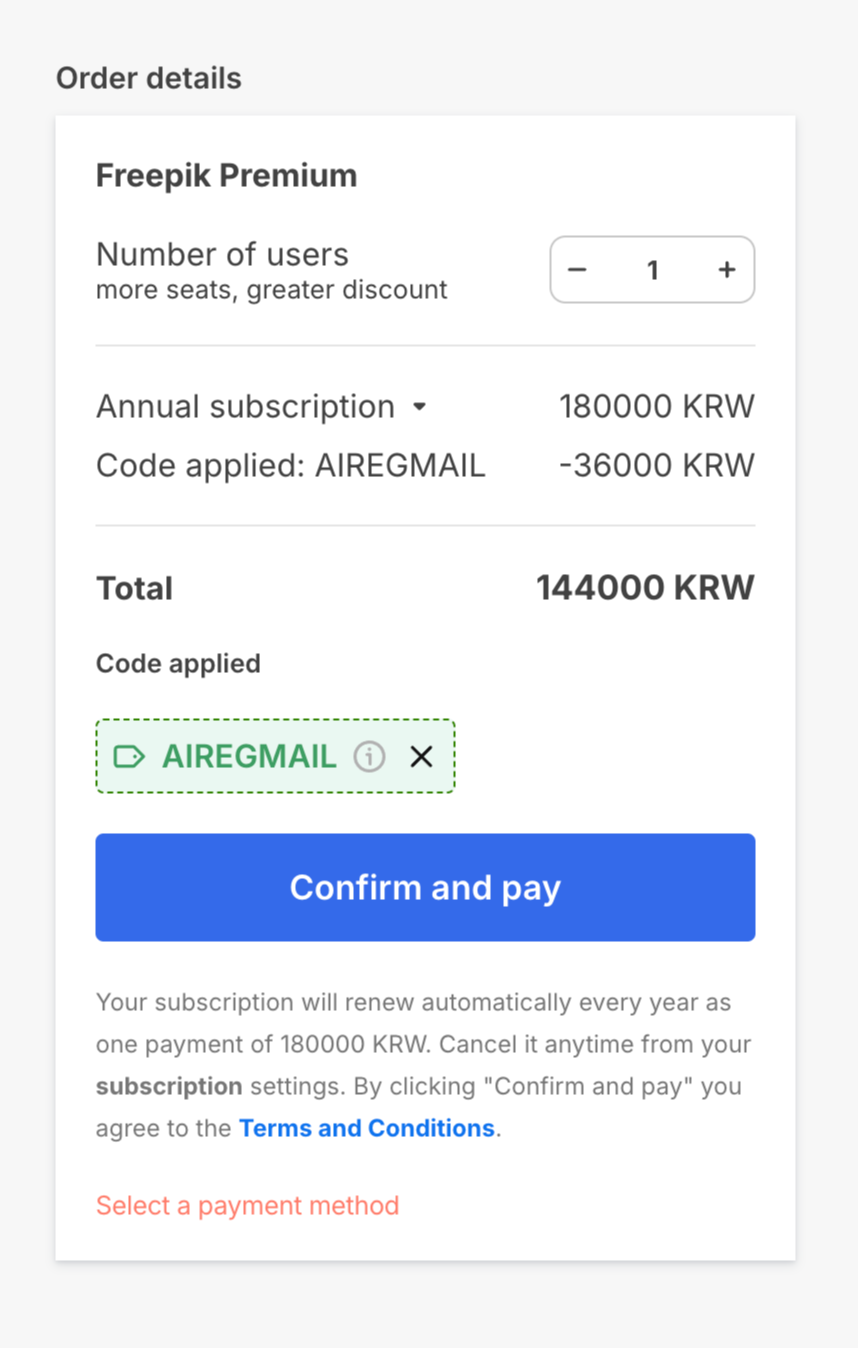Click the bold subscription settings word
The height and width of the screenshot is (1348, 858).
point(169,1086)
